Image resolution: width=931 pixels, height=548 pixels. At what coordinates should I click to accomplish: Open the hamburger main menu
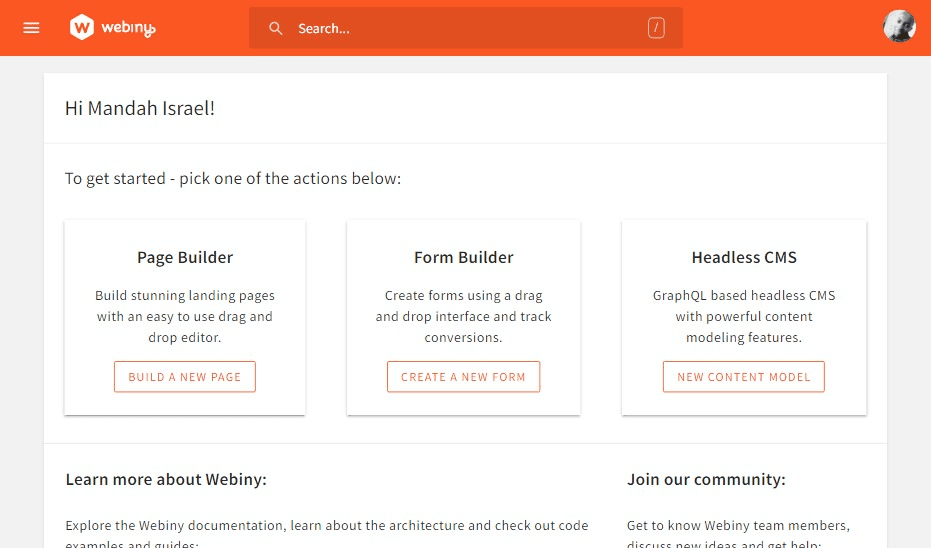point(31,28)
